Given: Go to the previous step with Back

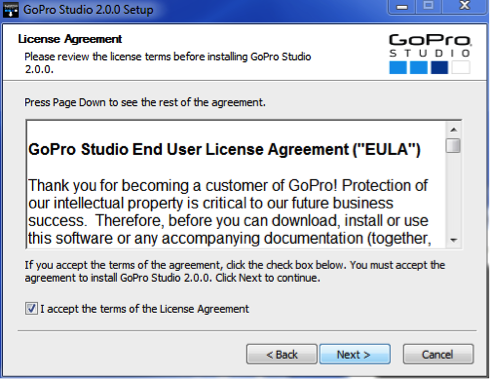Looking at the screenshot, I should (282, 354).
